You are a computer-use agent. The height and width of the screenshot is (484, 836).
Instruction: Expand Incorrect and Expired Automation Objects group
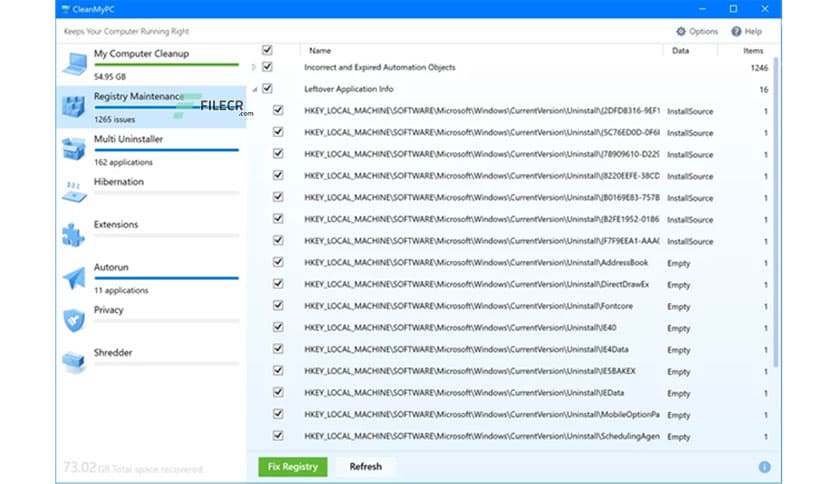click(254, 67)
